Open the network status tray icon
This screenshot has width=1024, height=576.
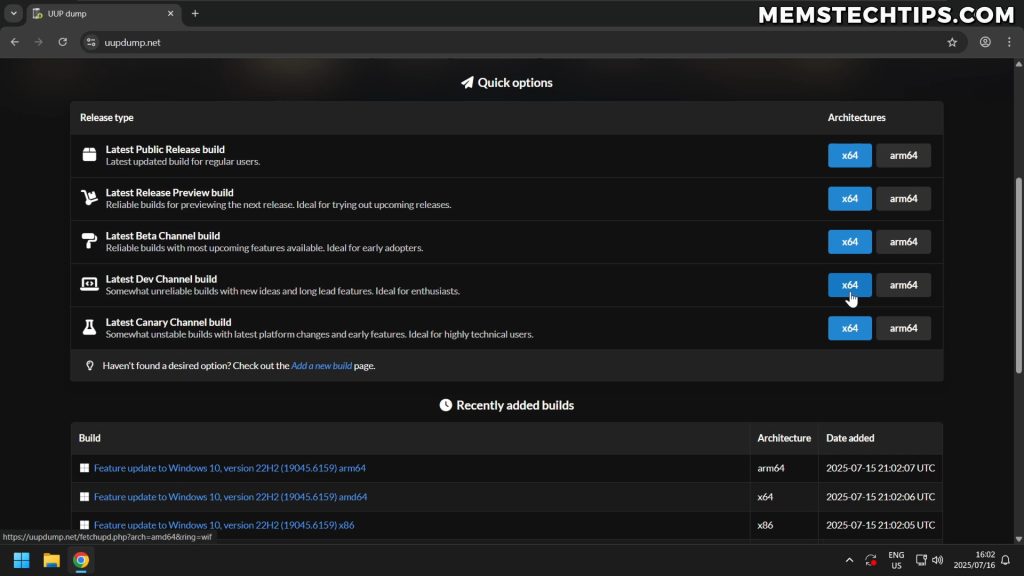pyautogui.click(x=921, y=560)
